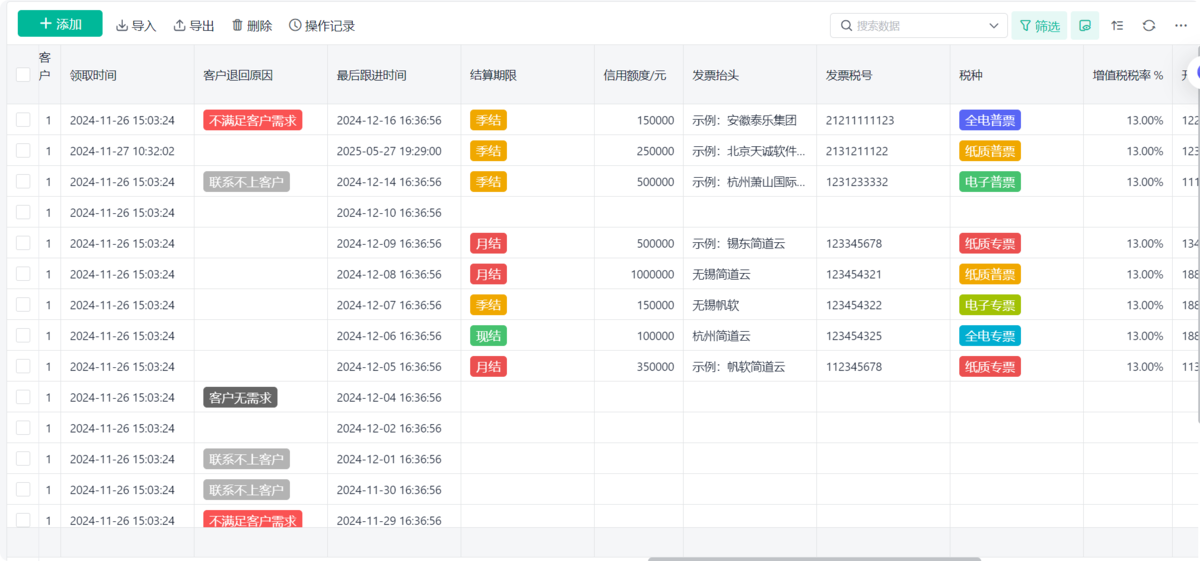Click the 税种 column header
The width and height of the screenshot is (1200, 561).
click(1017, 75)
